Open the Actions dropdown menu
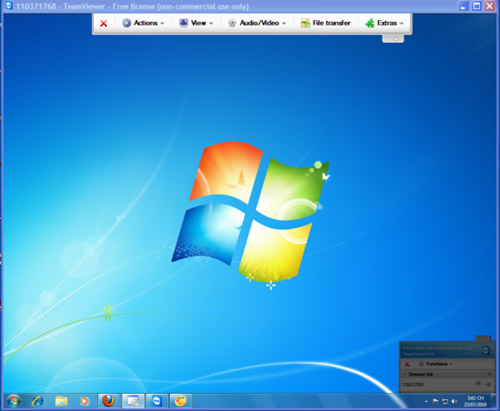The image size is (500, 411). click(143, 23)
